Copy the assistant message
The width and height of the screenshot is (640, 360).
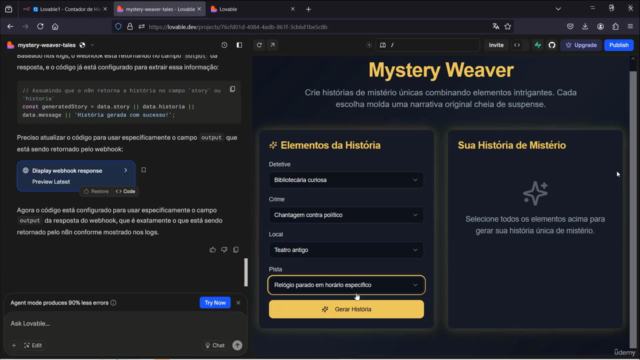236,249
